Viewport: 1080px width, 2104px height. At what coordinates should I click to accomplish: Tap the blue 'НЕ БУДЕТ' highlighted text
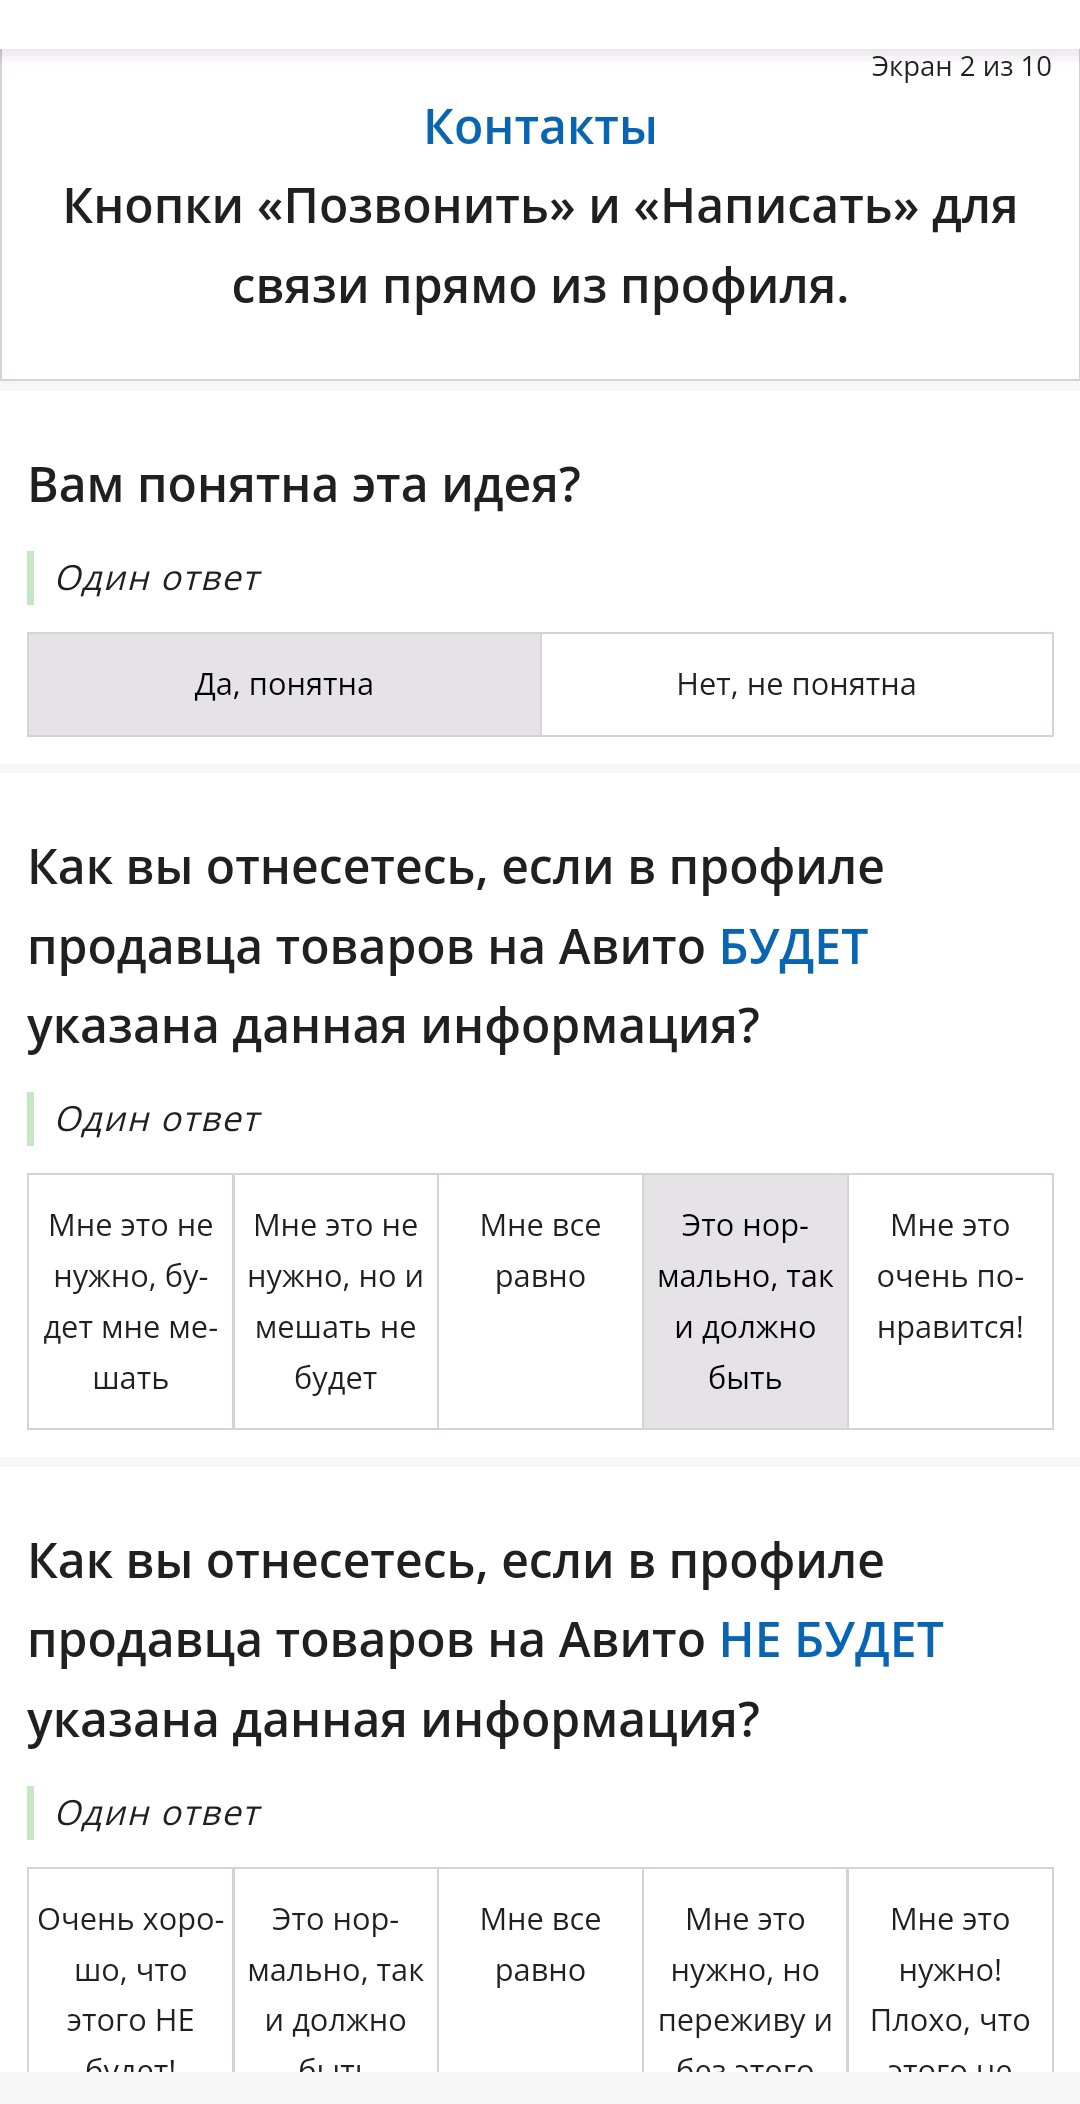(x=831, y=1641)
